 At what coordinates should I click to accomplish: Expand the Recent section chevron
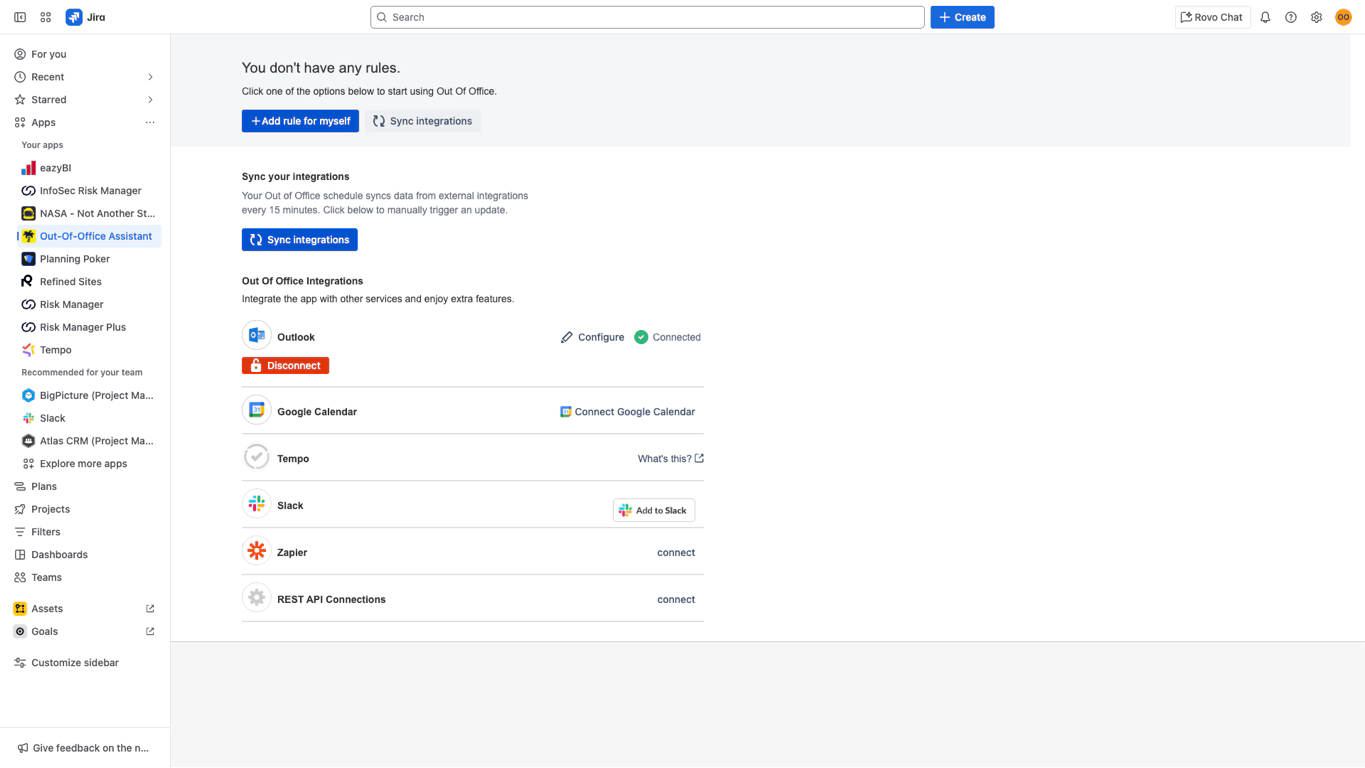[150, 77]
